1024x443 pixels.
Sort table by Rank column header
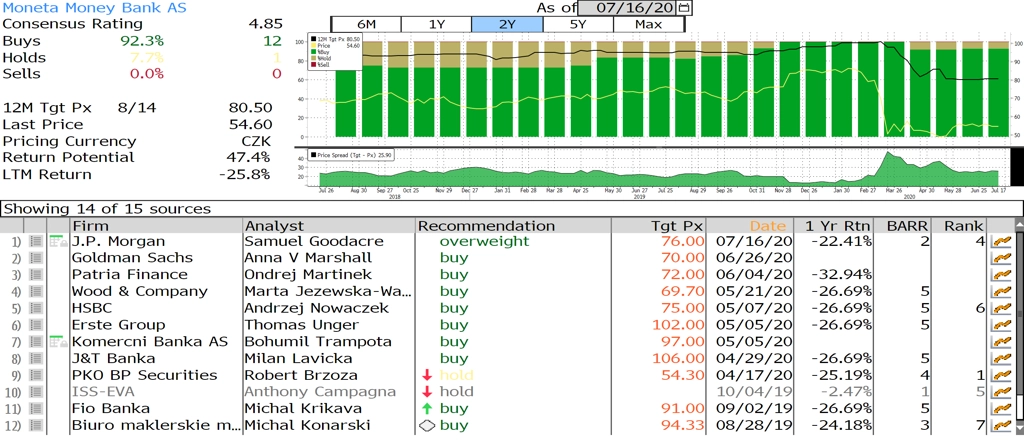click(x=959, y=225)
